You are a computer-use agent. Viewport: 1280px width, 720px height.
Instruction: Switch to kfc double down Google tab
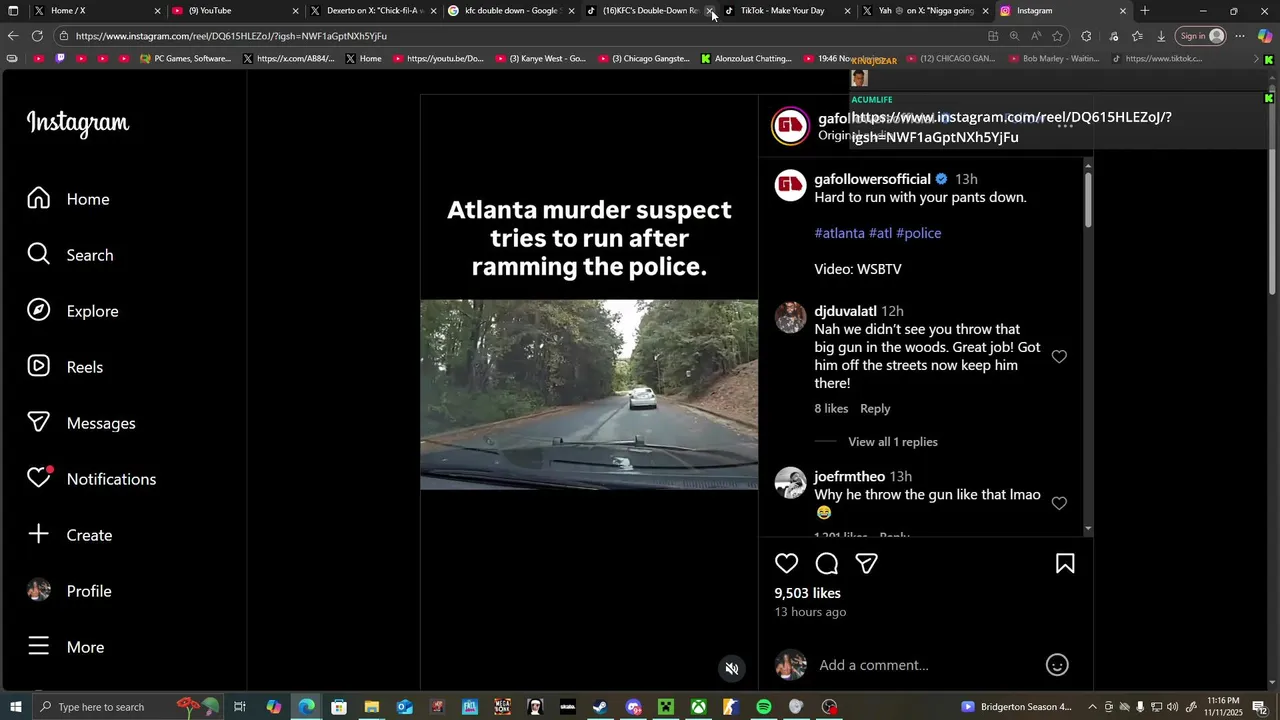point(511,11)
